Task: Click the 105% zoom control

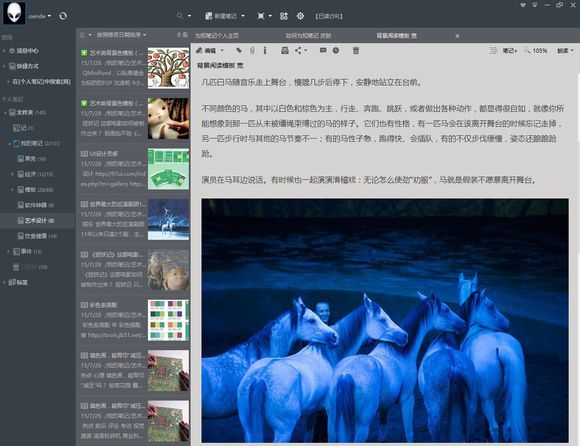Action: tap(535, 51)
